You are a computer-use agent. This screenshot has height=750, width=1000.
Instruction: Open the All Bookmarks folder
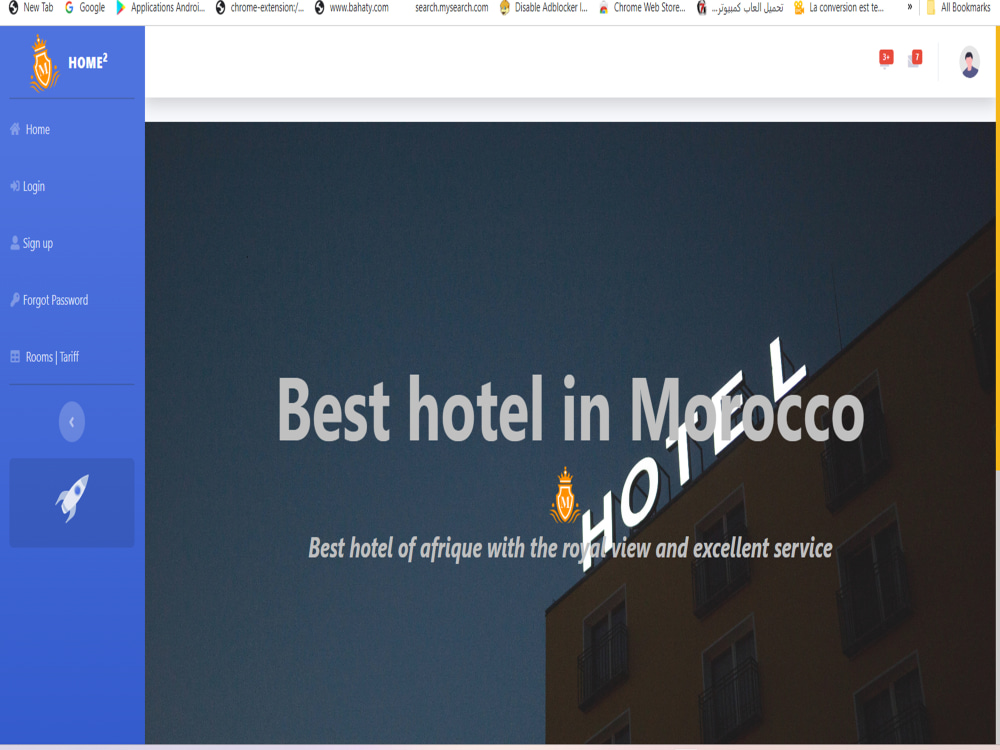click(959, 8)
